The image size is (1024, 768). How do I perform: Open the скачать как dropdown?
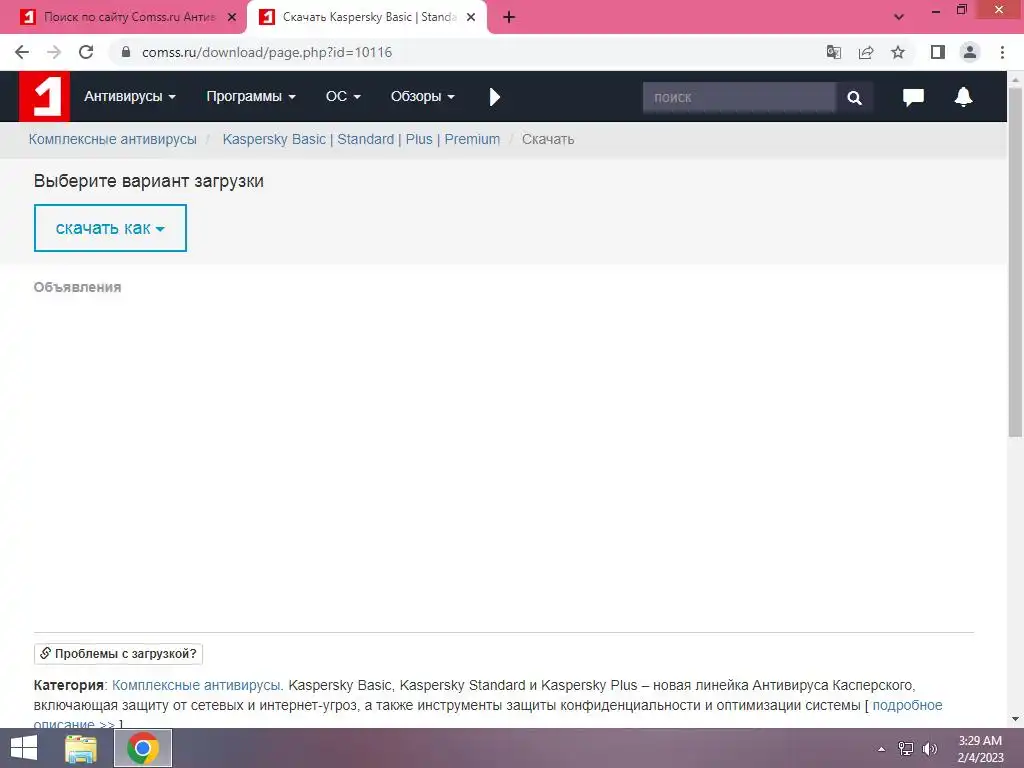[x=110, y=228]
